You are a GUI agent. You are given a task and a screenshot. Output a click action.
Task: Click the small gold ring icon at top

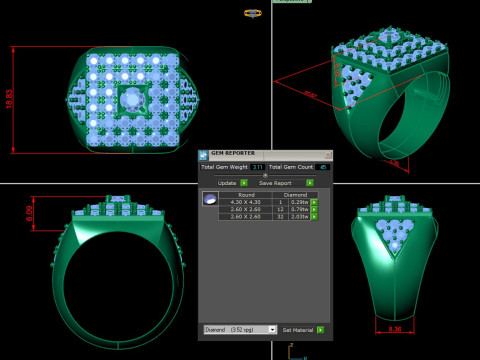coord(253,13)
